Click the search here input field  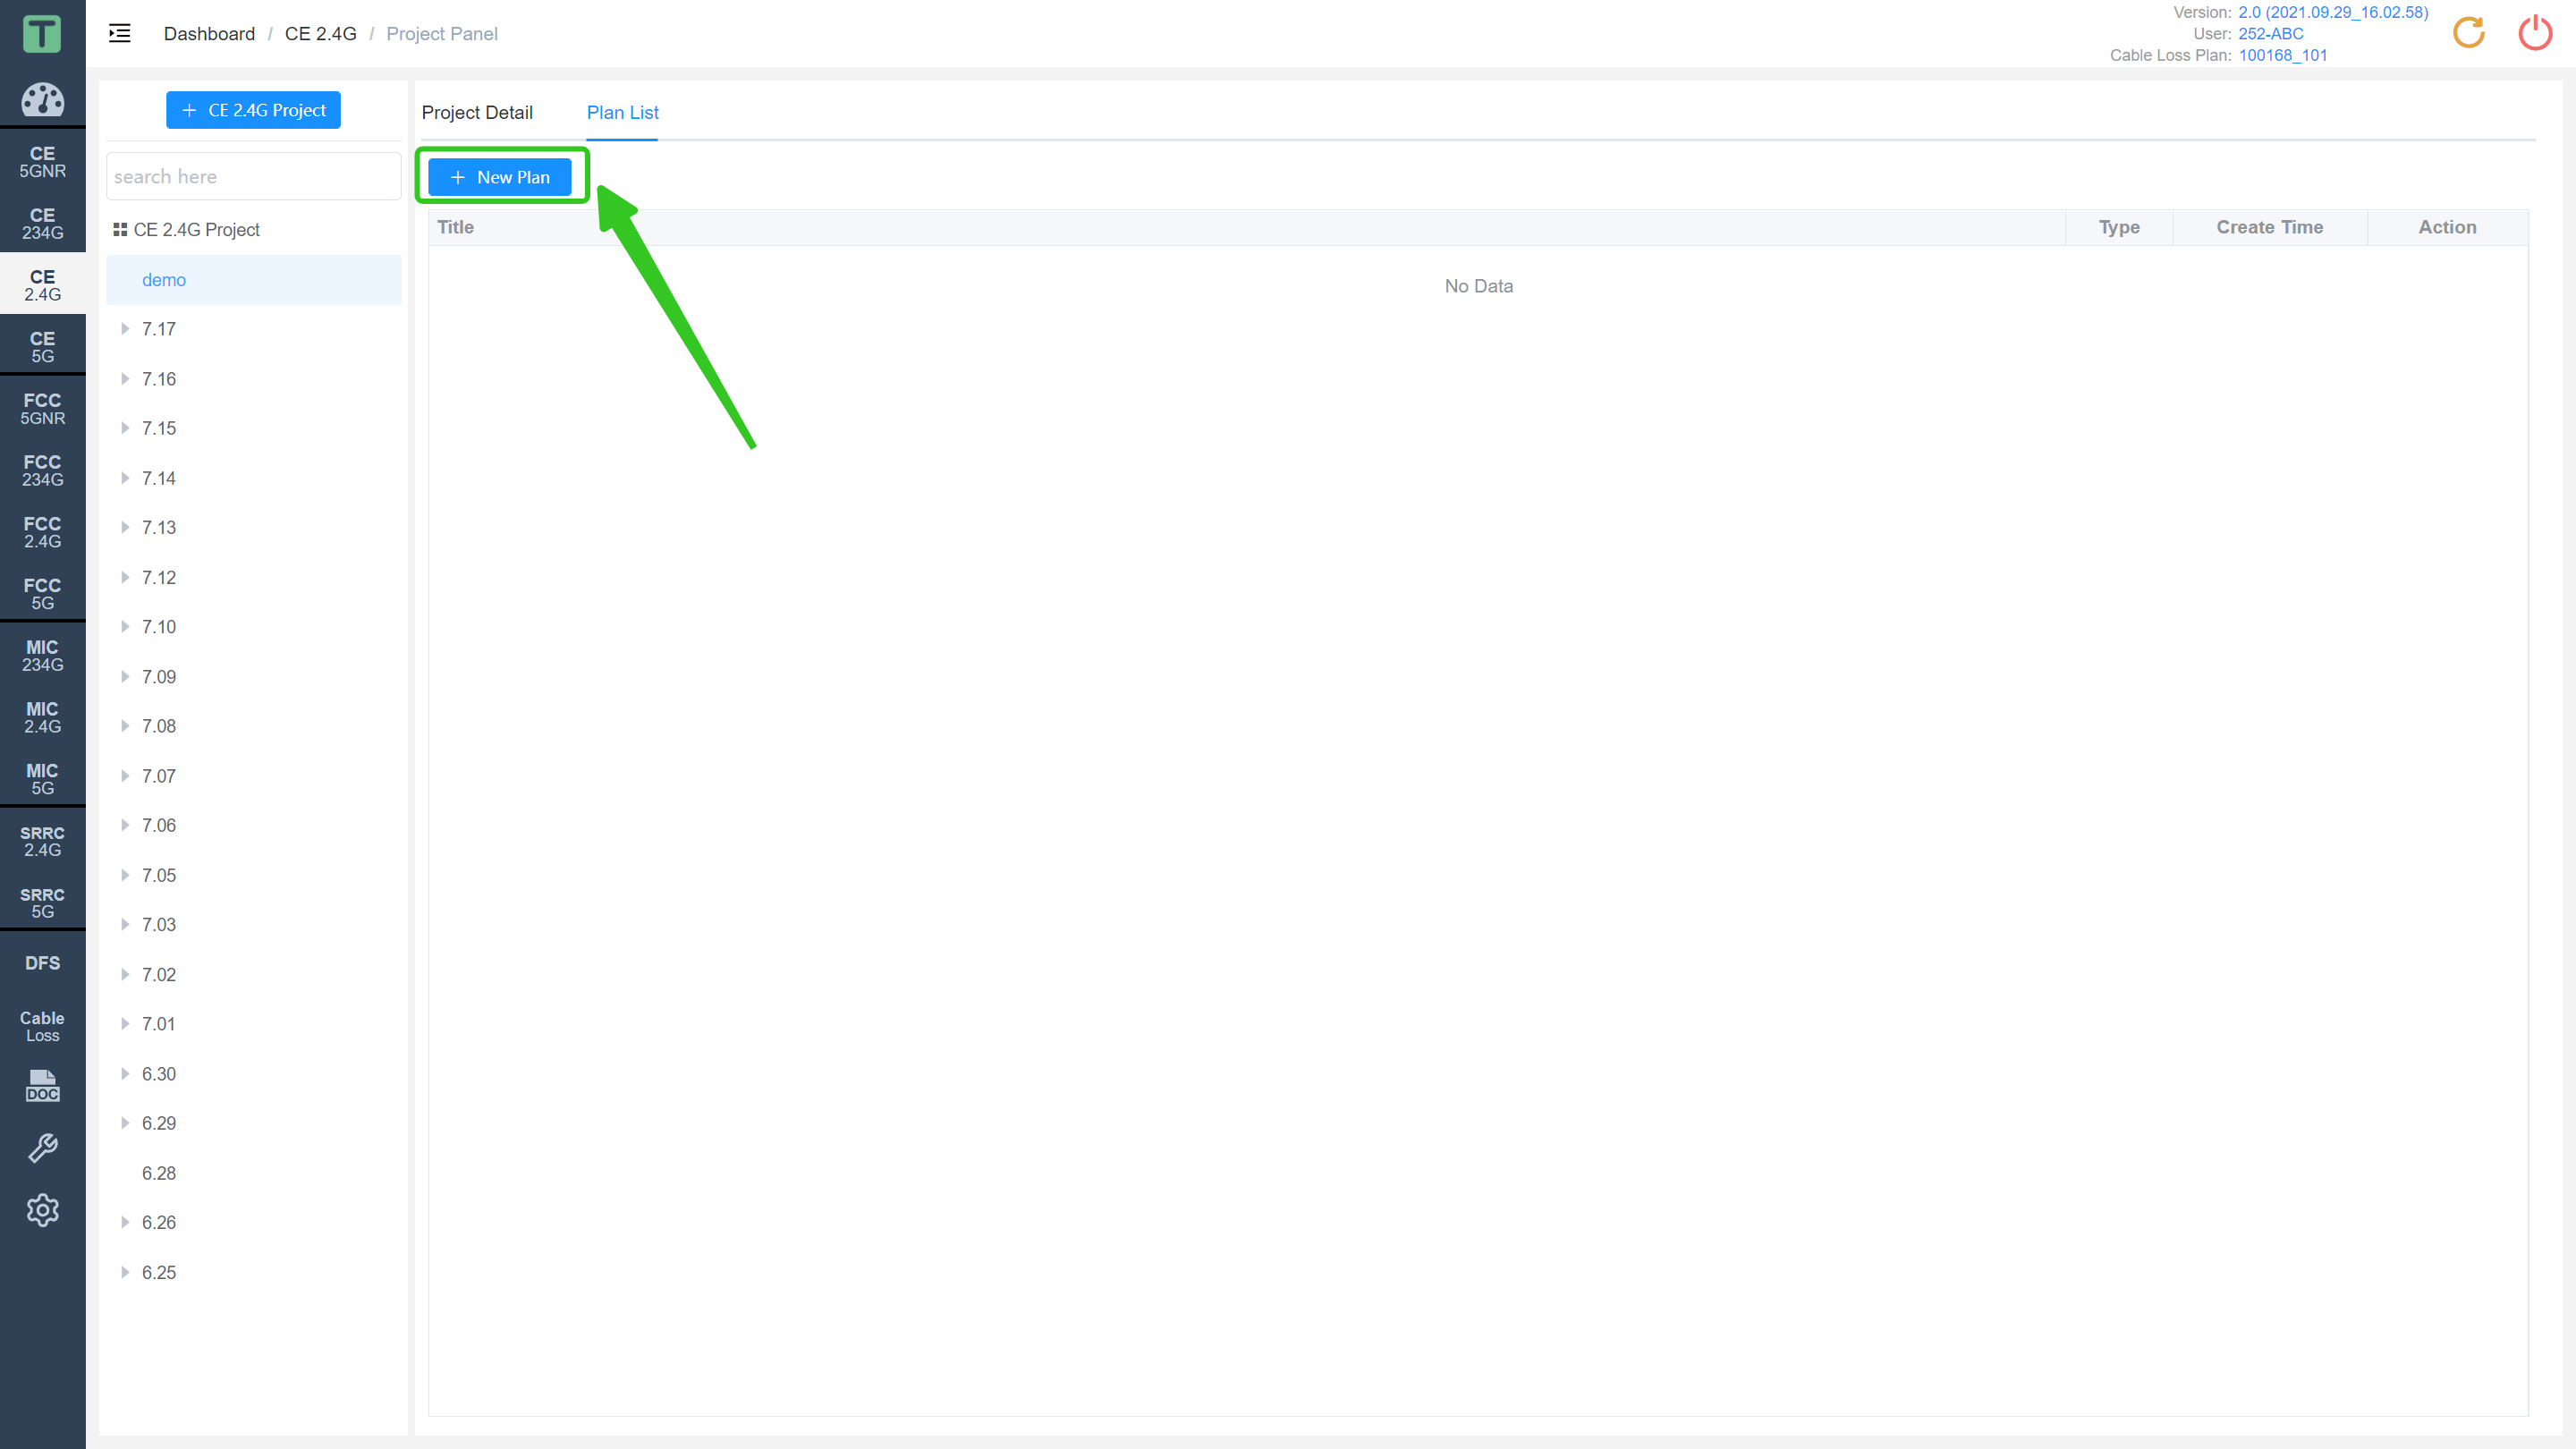251,175
